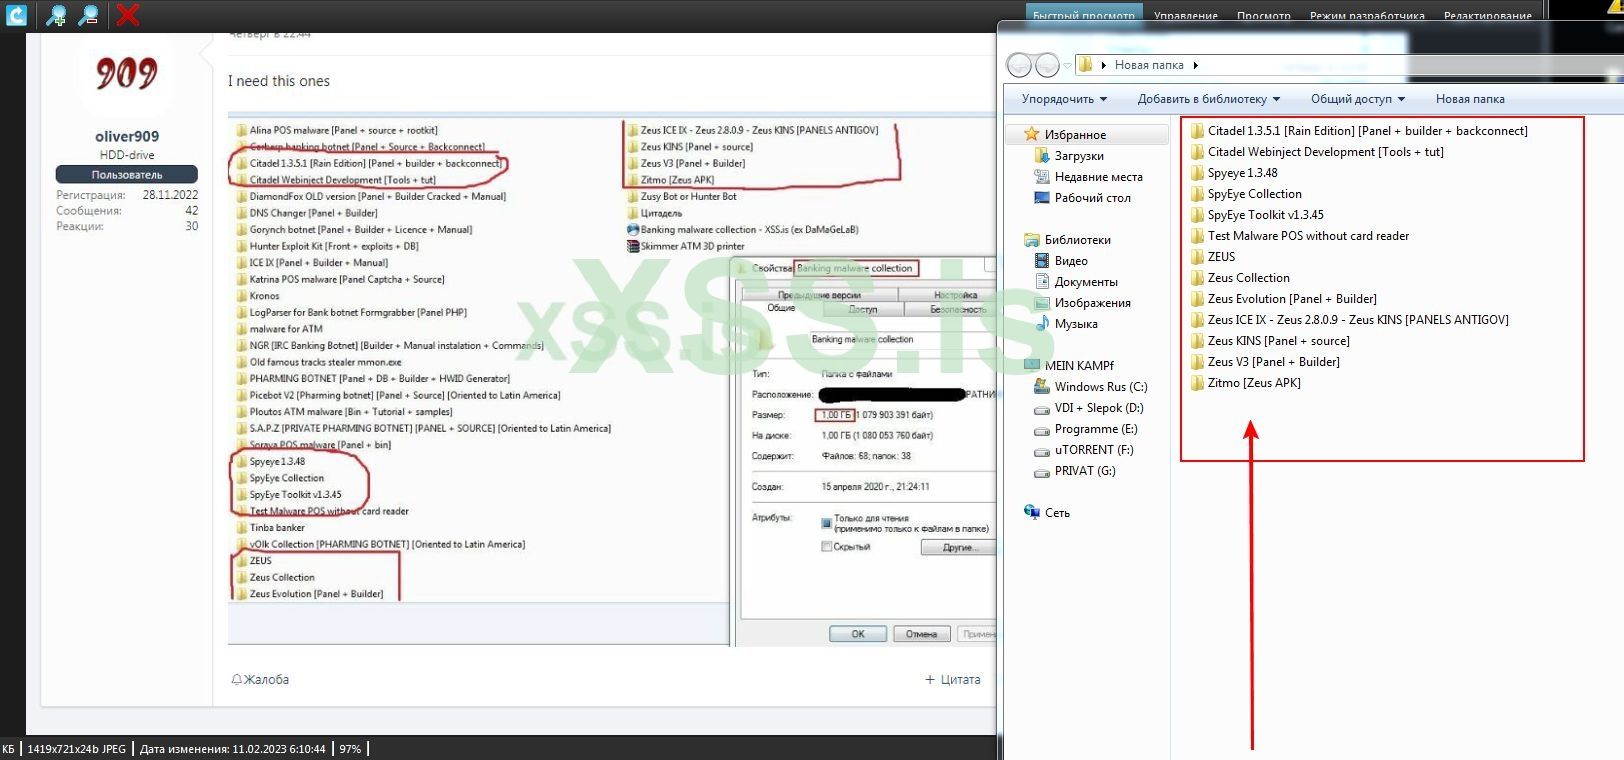Select the ZEUS folder in Explorer list
Image resolution: width=1624 pixels, height=760 pixels.
[x=1213, y=256]
